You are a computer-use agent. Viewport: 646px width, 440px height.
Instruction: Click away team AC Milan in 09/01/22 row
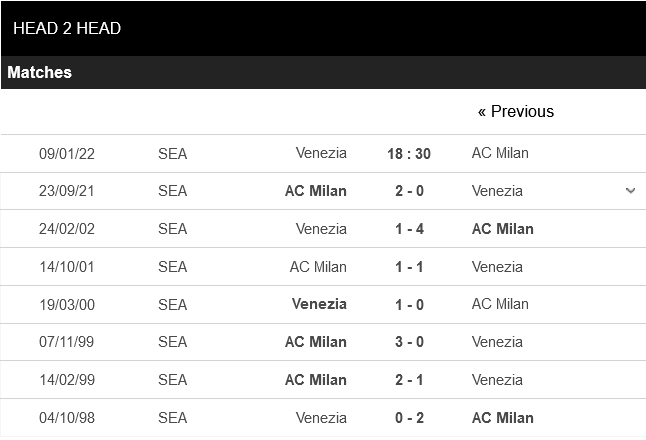500,153
